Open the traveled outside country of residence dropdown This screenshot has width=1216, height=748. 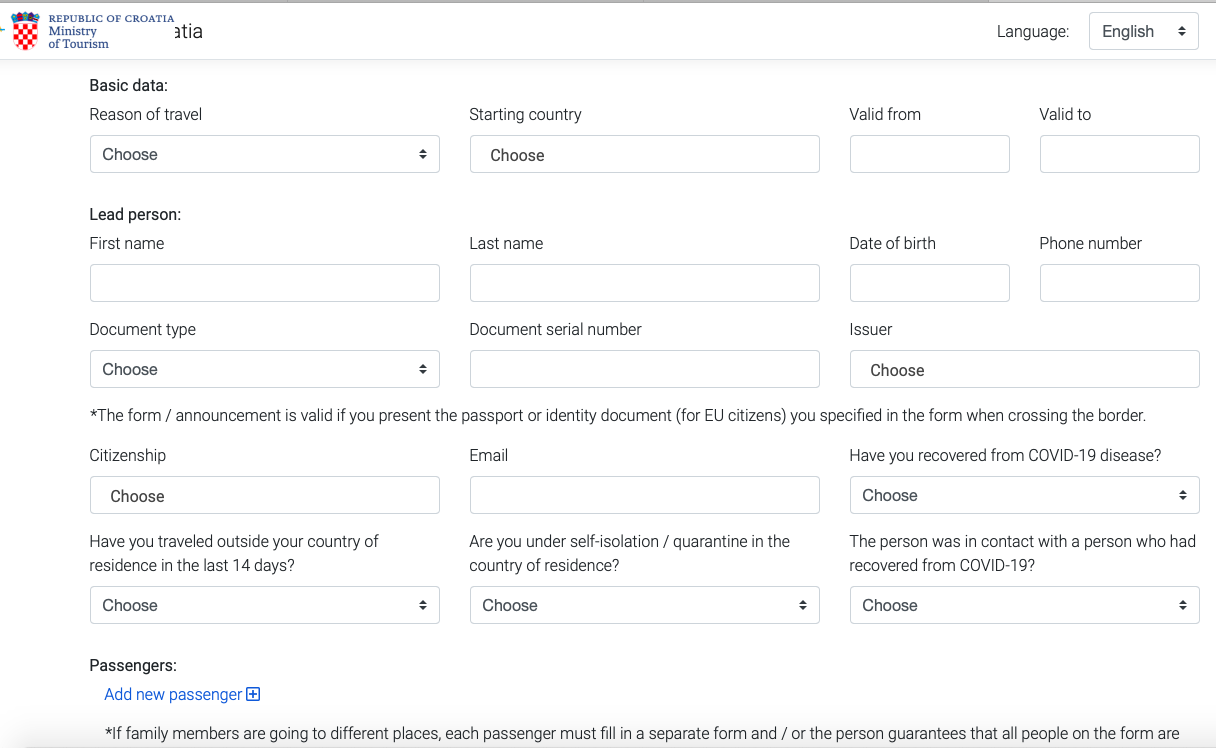point(264,605)
